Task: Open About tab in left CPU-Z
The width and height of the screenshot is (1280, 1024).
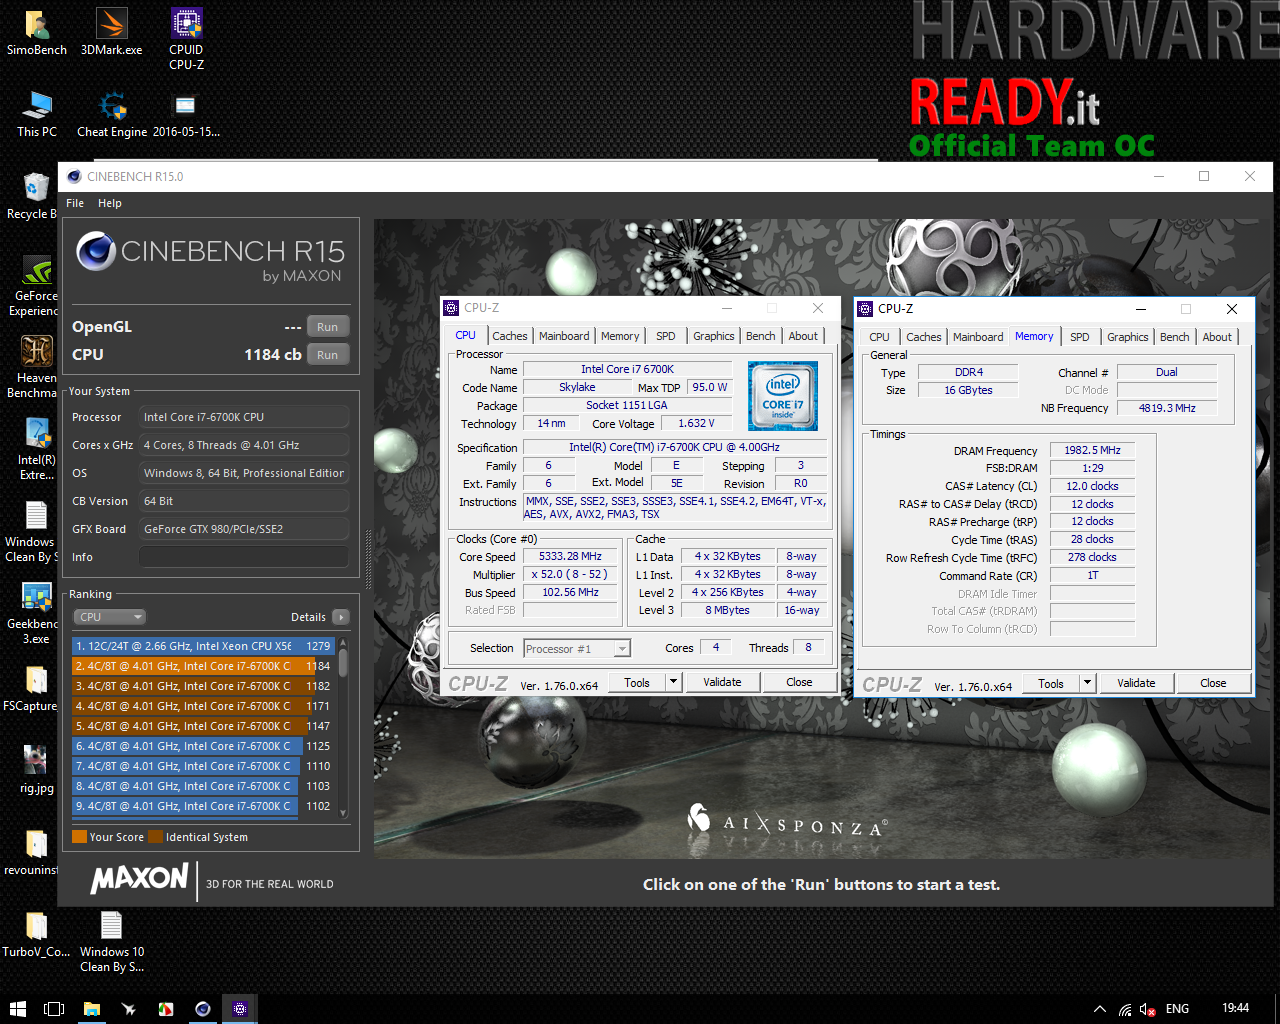Action: [x=803, y=336]
